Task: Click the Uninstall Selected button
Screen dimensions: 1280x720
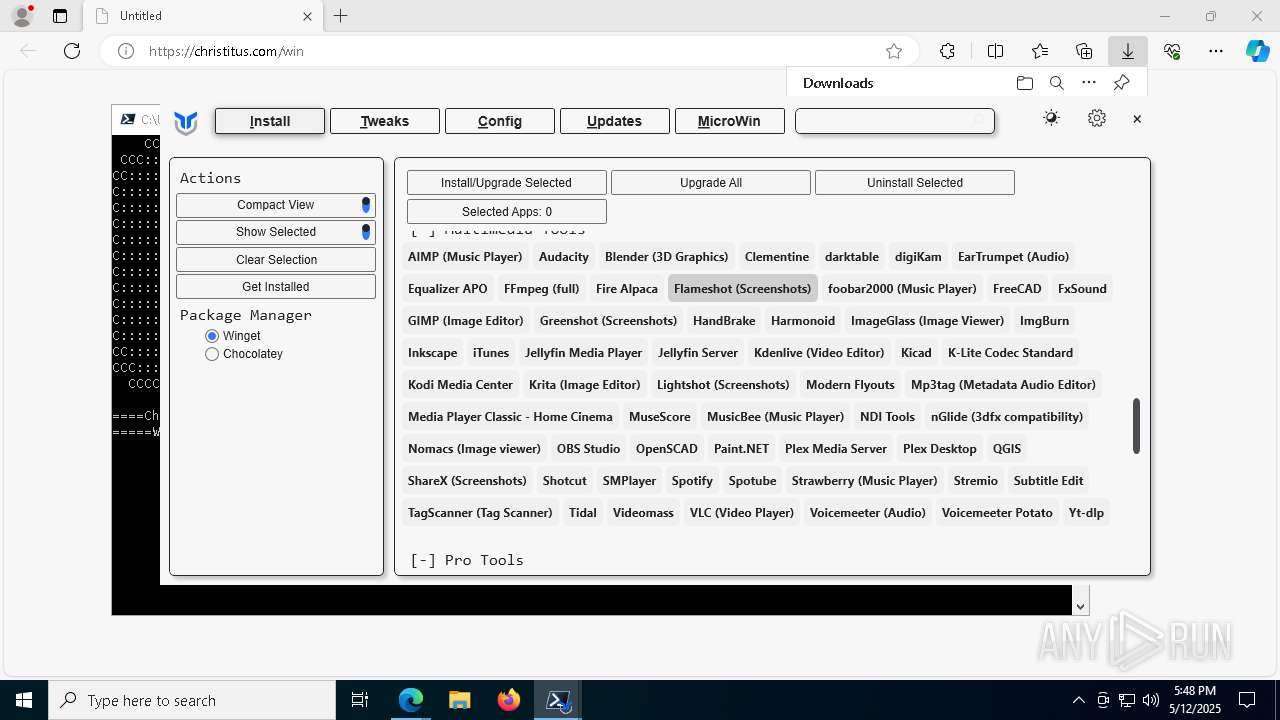Action: coord(915,183)
